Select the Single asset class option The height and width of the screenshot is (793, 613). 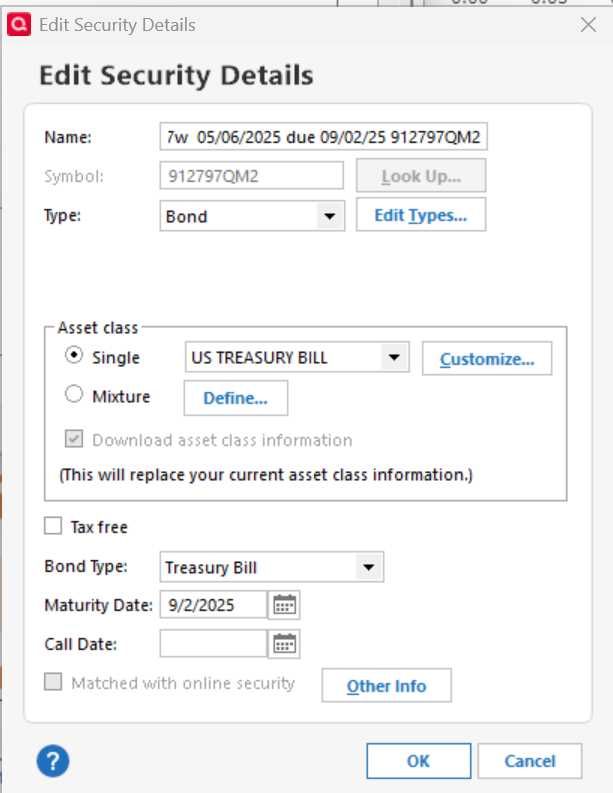74,355
